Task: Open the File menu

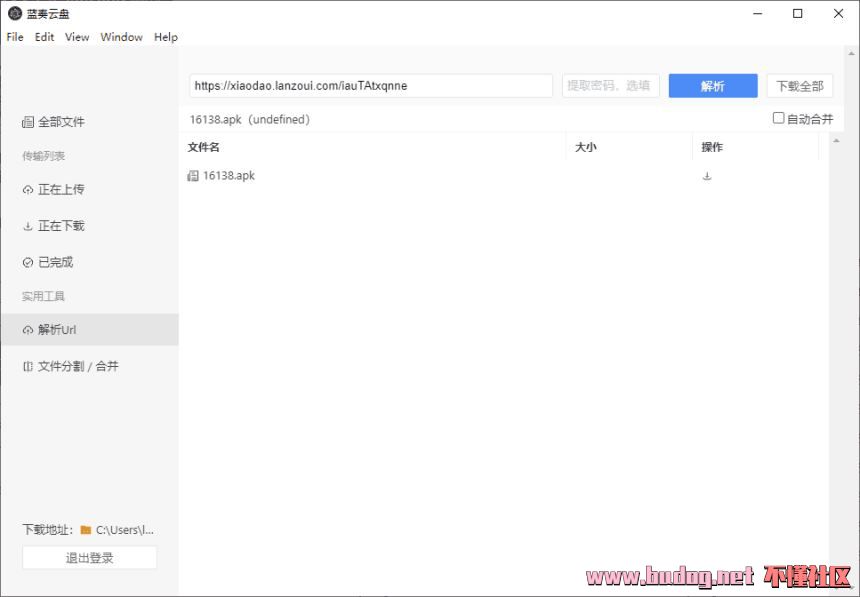Action: click(15, 37)
